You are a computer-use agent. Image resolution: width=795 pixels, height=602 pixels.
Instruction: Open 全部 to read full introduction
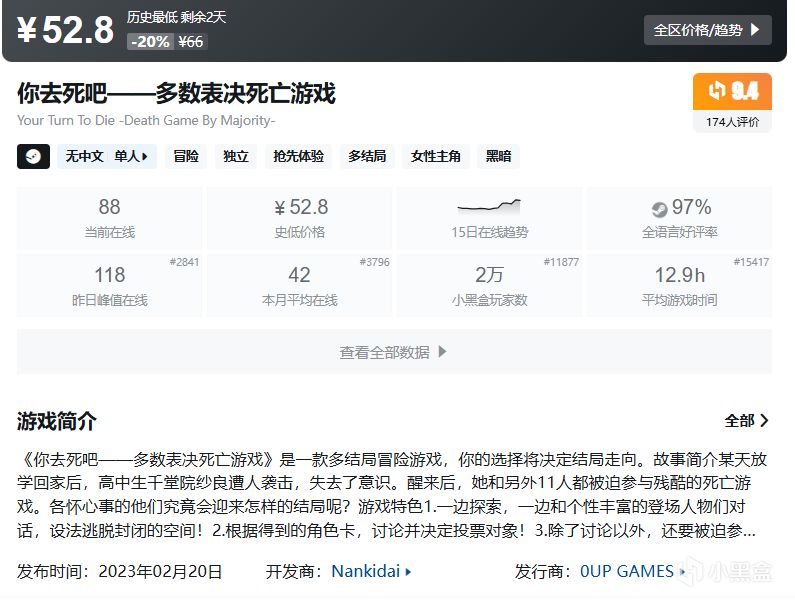(x=746, y=420)
